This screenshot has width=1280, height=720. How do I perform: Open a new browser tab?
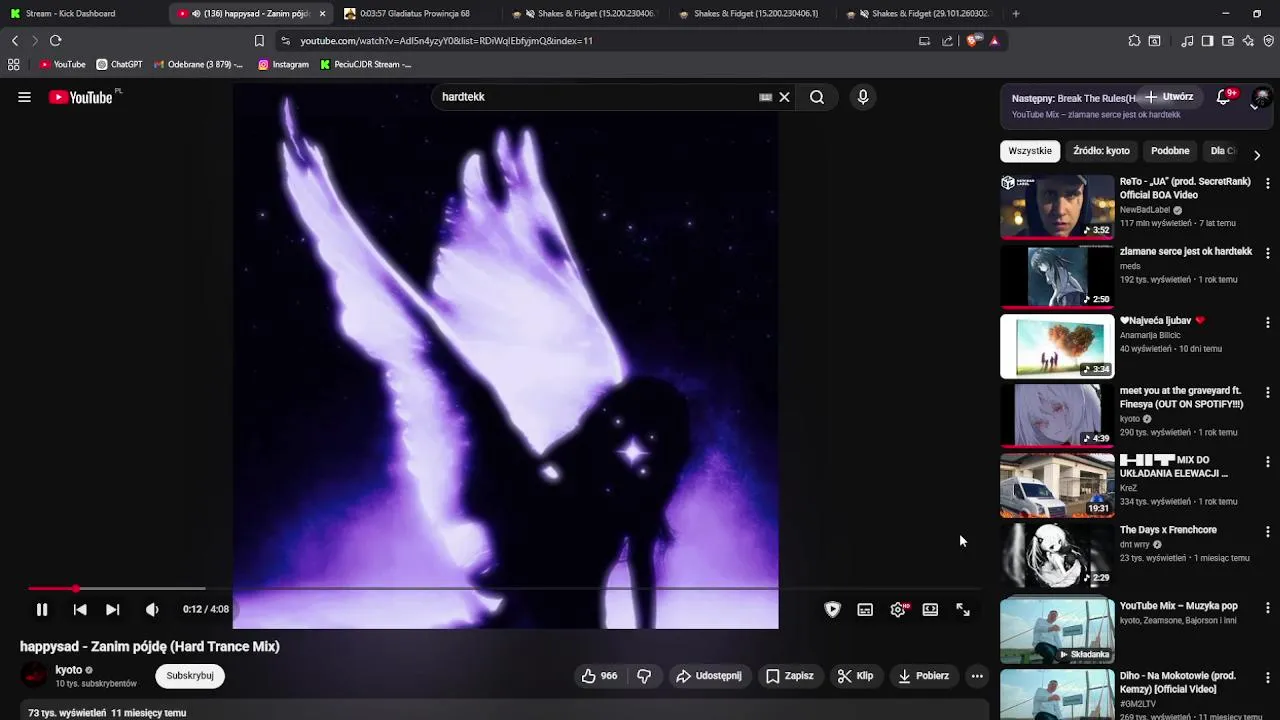(1016, 14)
